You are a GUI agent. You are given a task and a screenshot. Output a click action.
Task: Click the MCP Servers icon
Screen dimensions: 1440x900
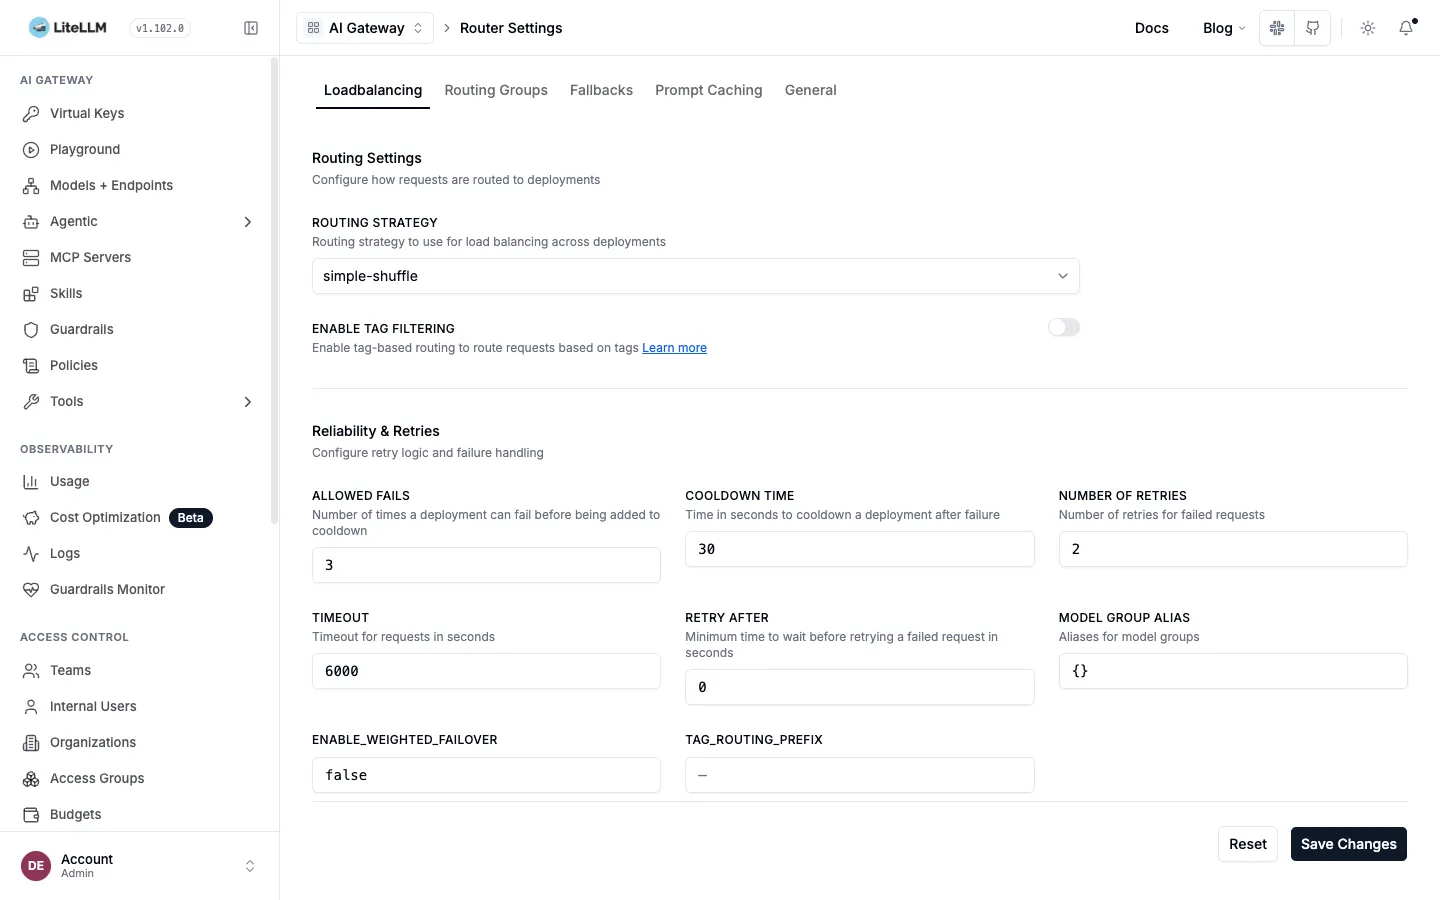point(31,258)
